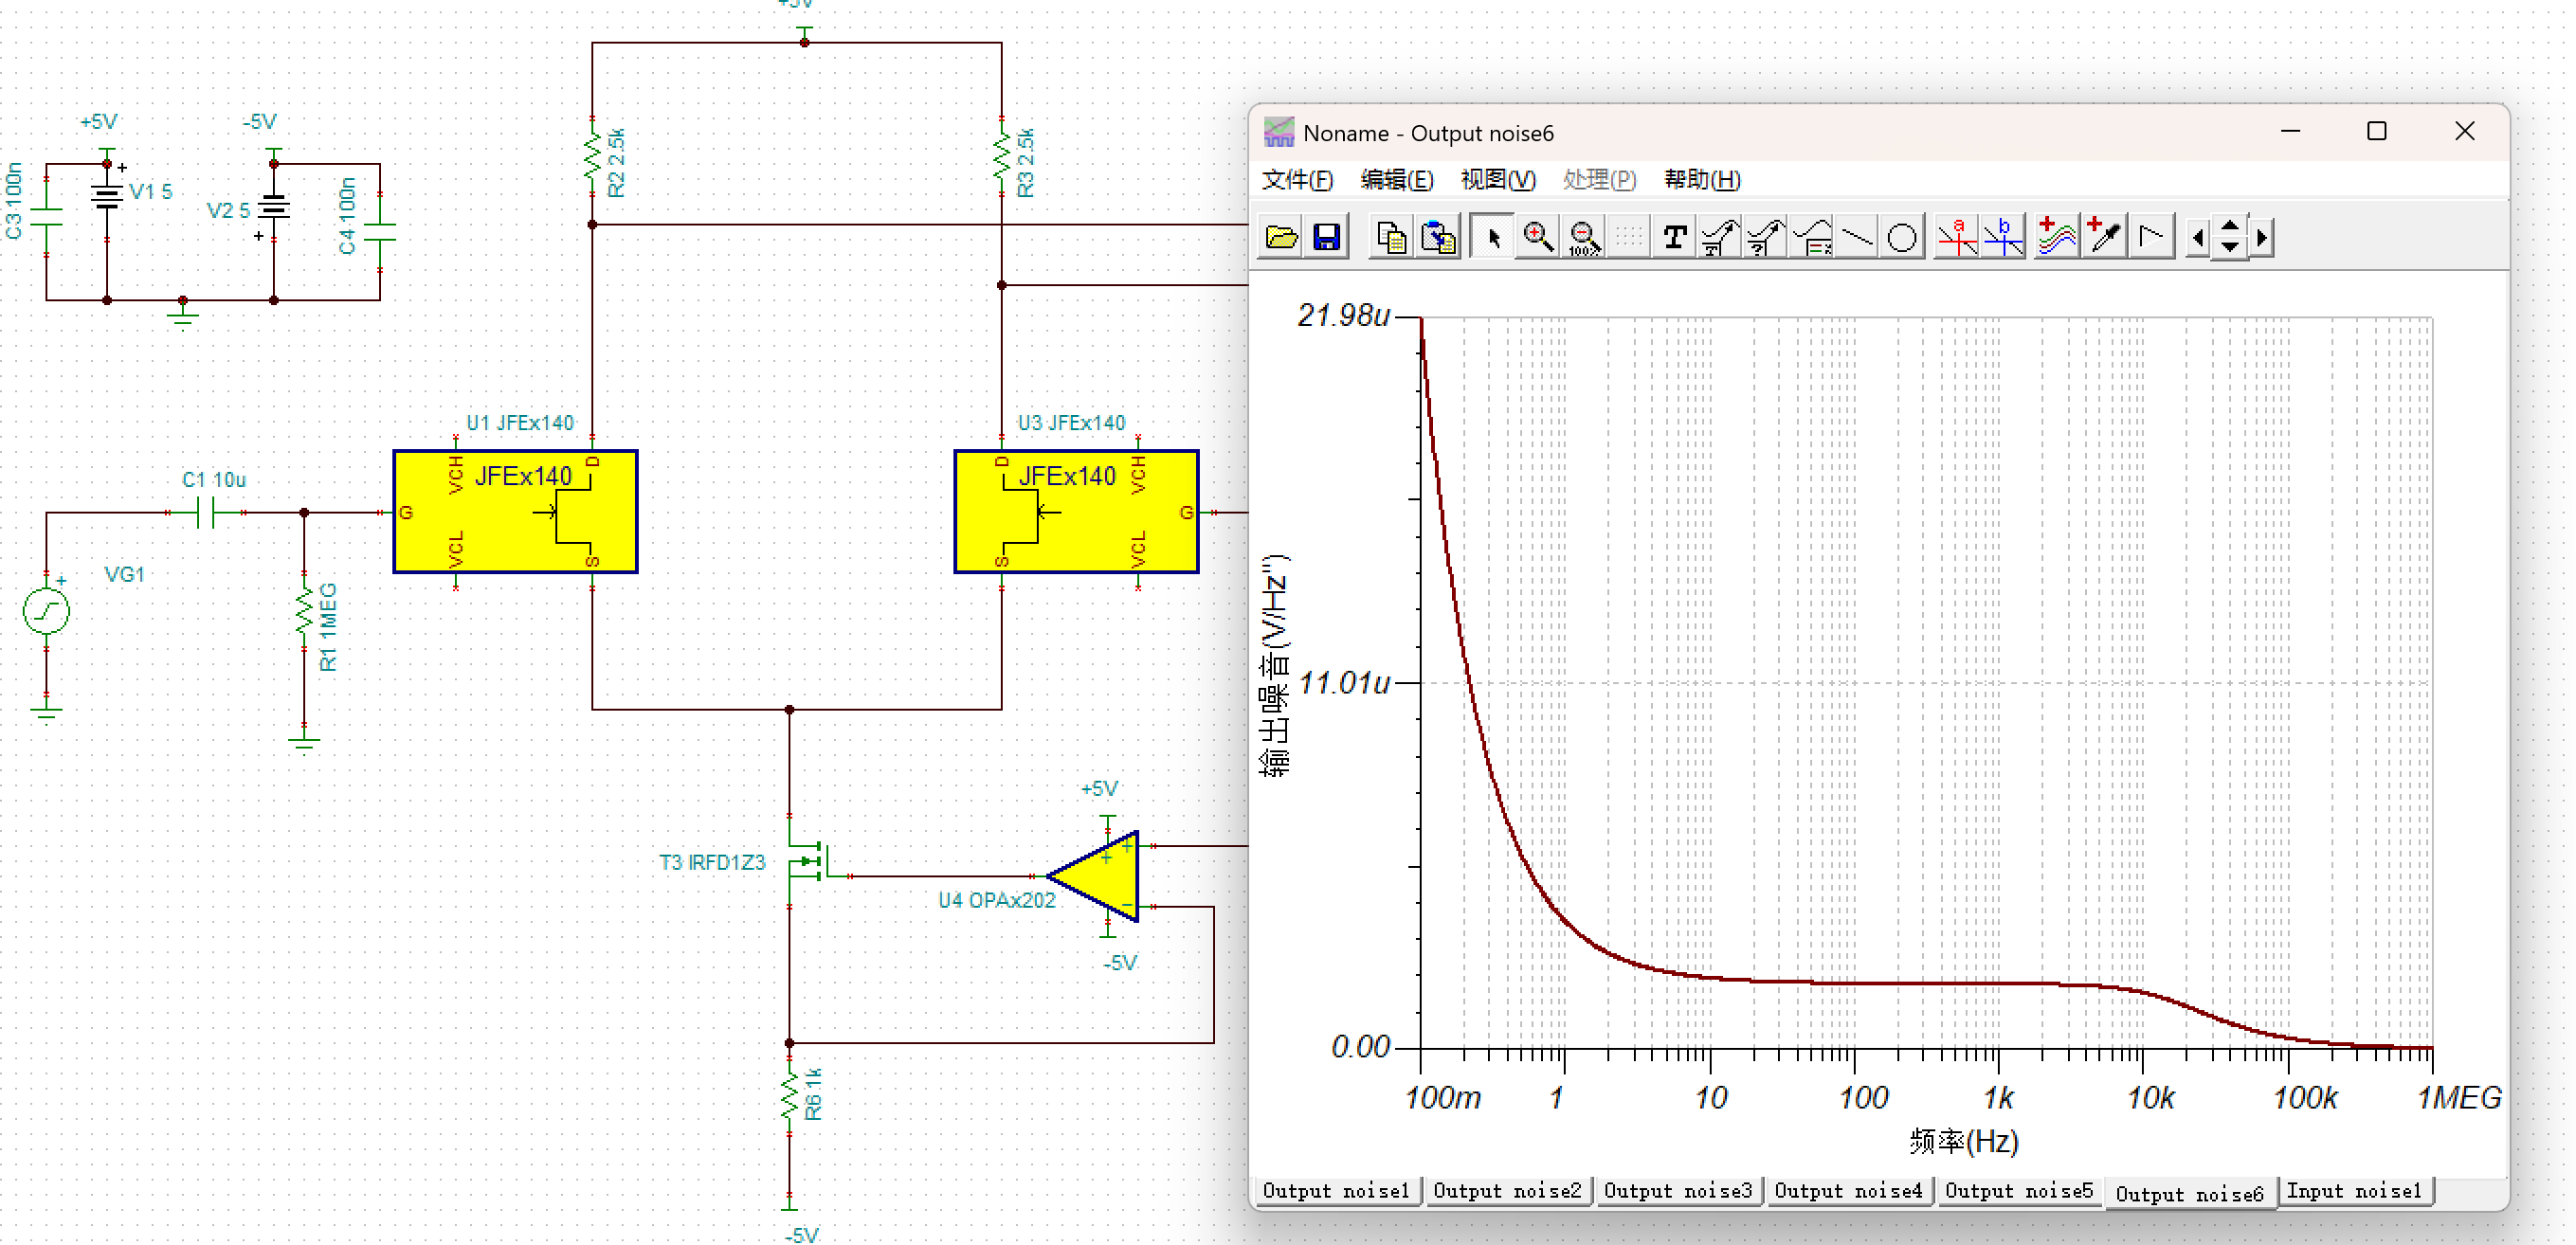The image size is (2576, 1245).
Task: Activate cursor 'a' crosshair tool
Action: point(1956,238)
